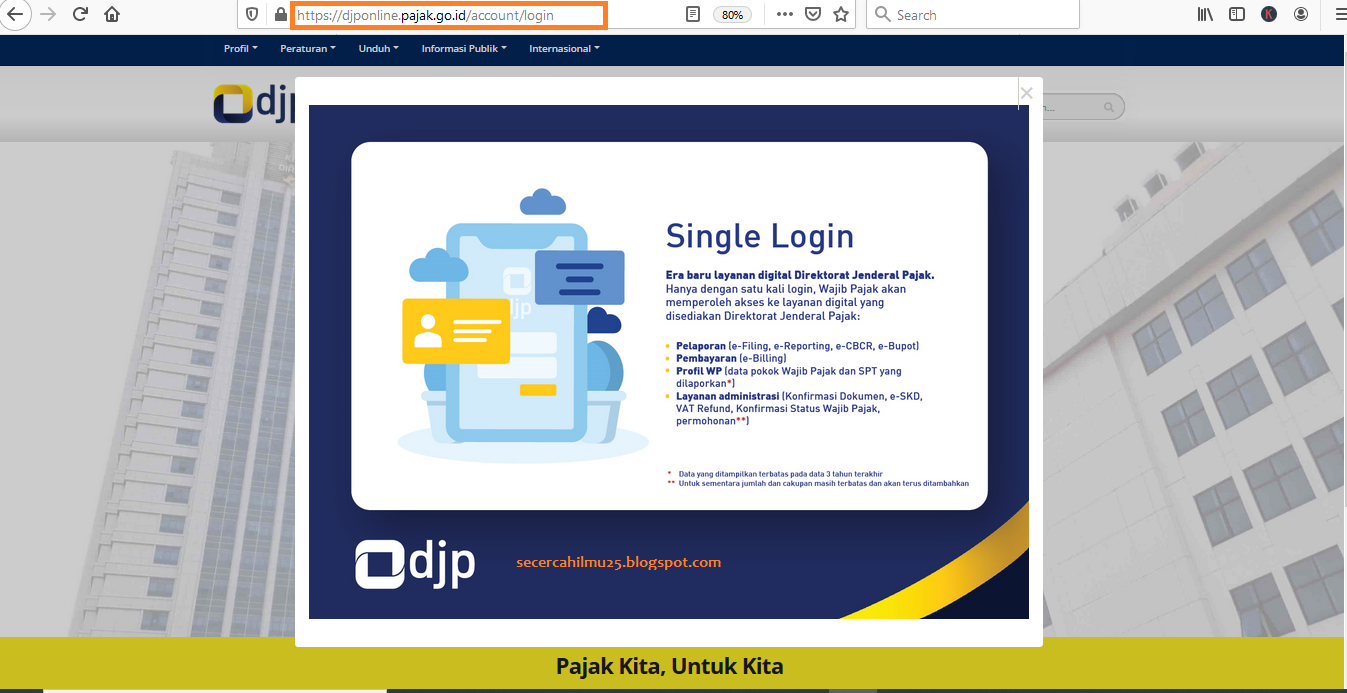Bookmark this page with the star icon

tap(841, 14)
